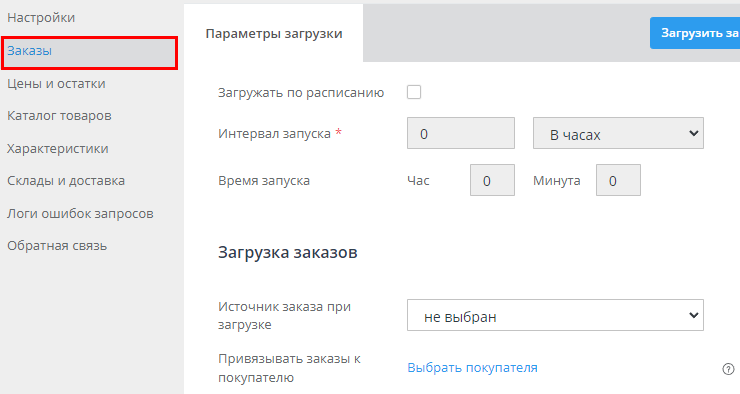Focus the Минута launch time field
The image size is (740, 394).
(x=618, y=180)
